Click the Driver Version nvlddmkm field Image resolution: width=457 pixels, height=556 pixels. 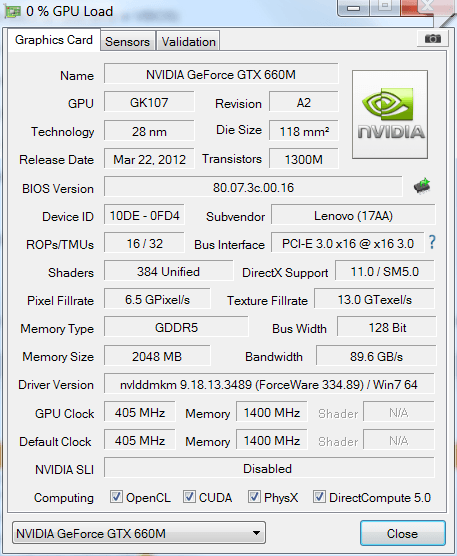[x=269, y=384]
